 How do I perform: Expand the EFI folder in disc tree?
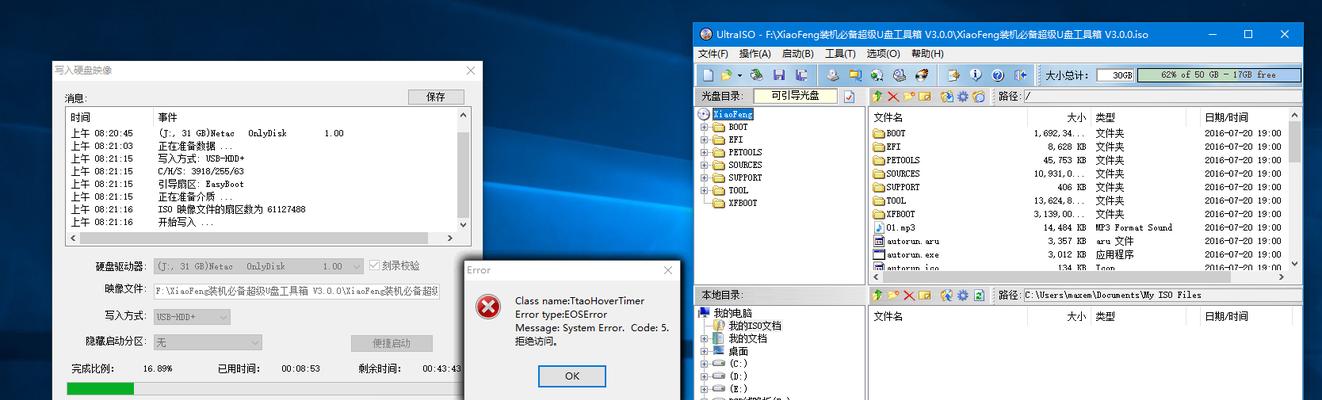pos(704,140)
